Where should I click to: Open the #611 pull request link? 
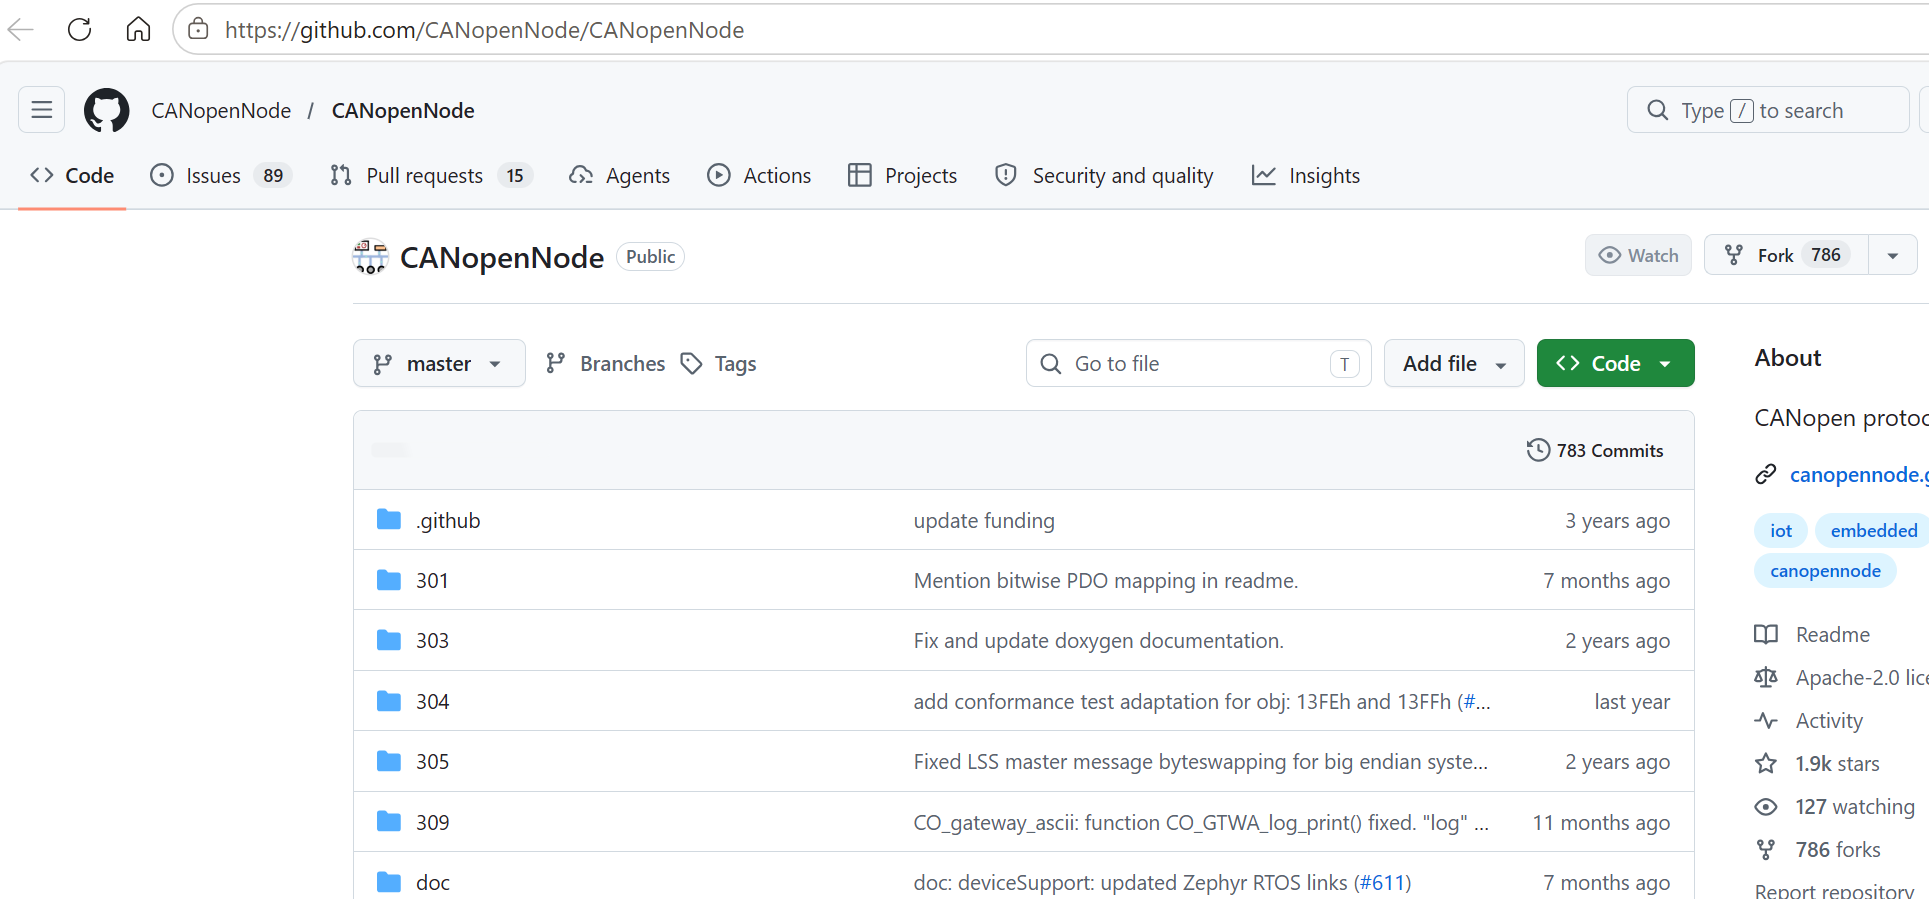point(1382,882)
